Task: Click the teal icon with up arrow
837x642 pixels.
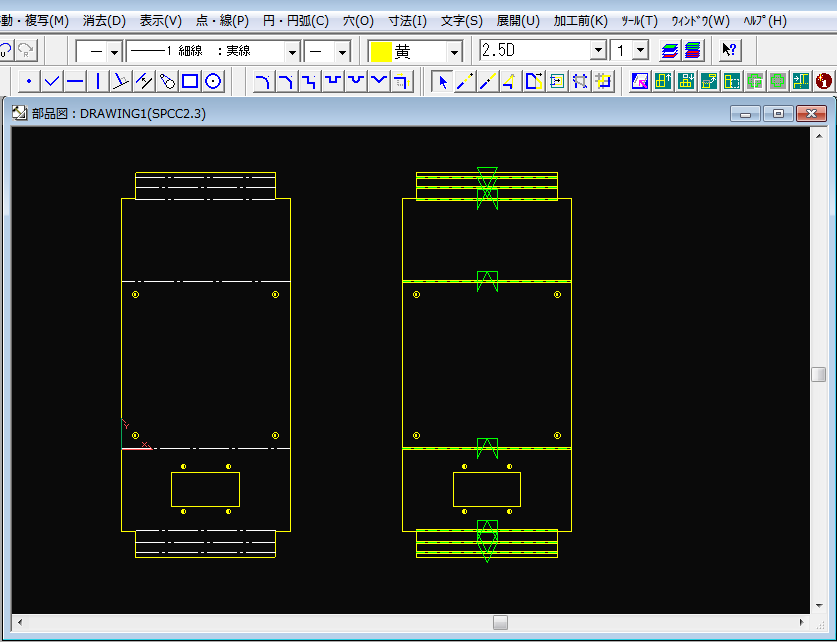Action: (662, 82)
